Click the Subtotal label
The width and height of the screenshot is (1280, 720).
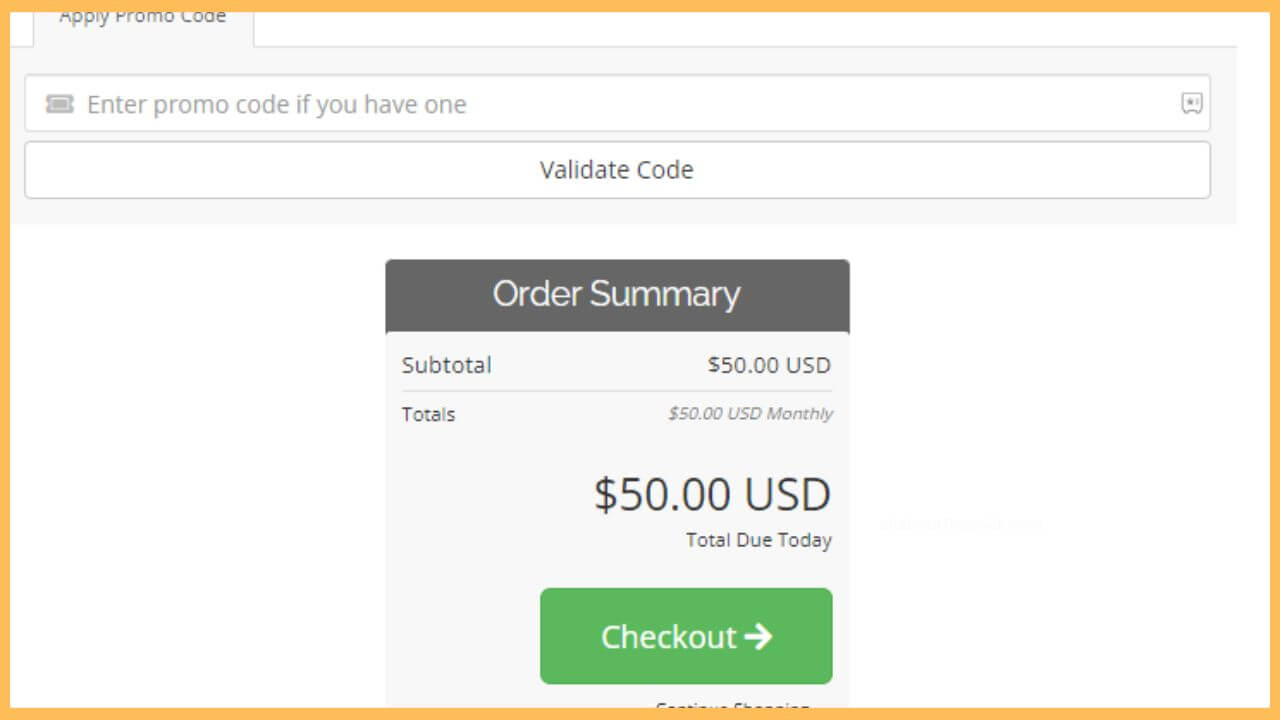446,365
